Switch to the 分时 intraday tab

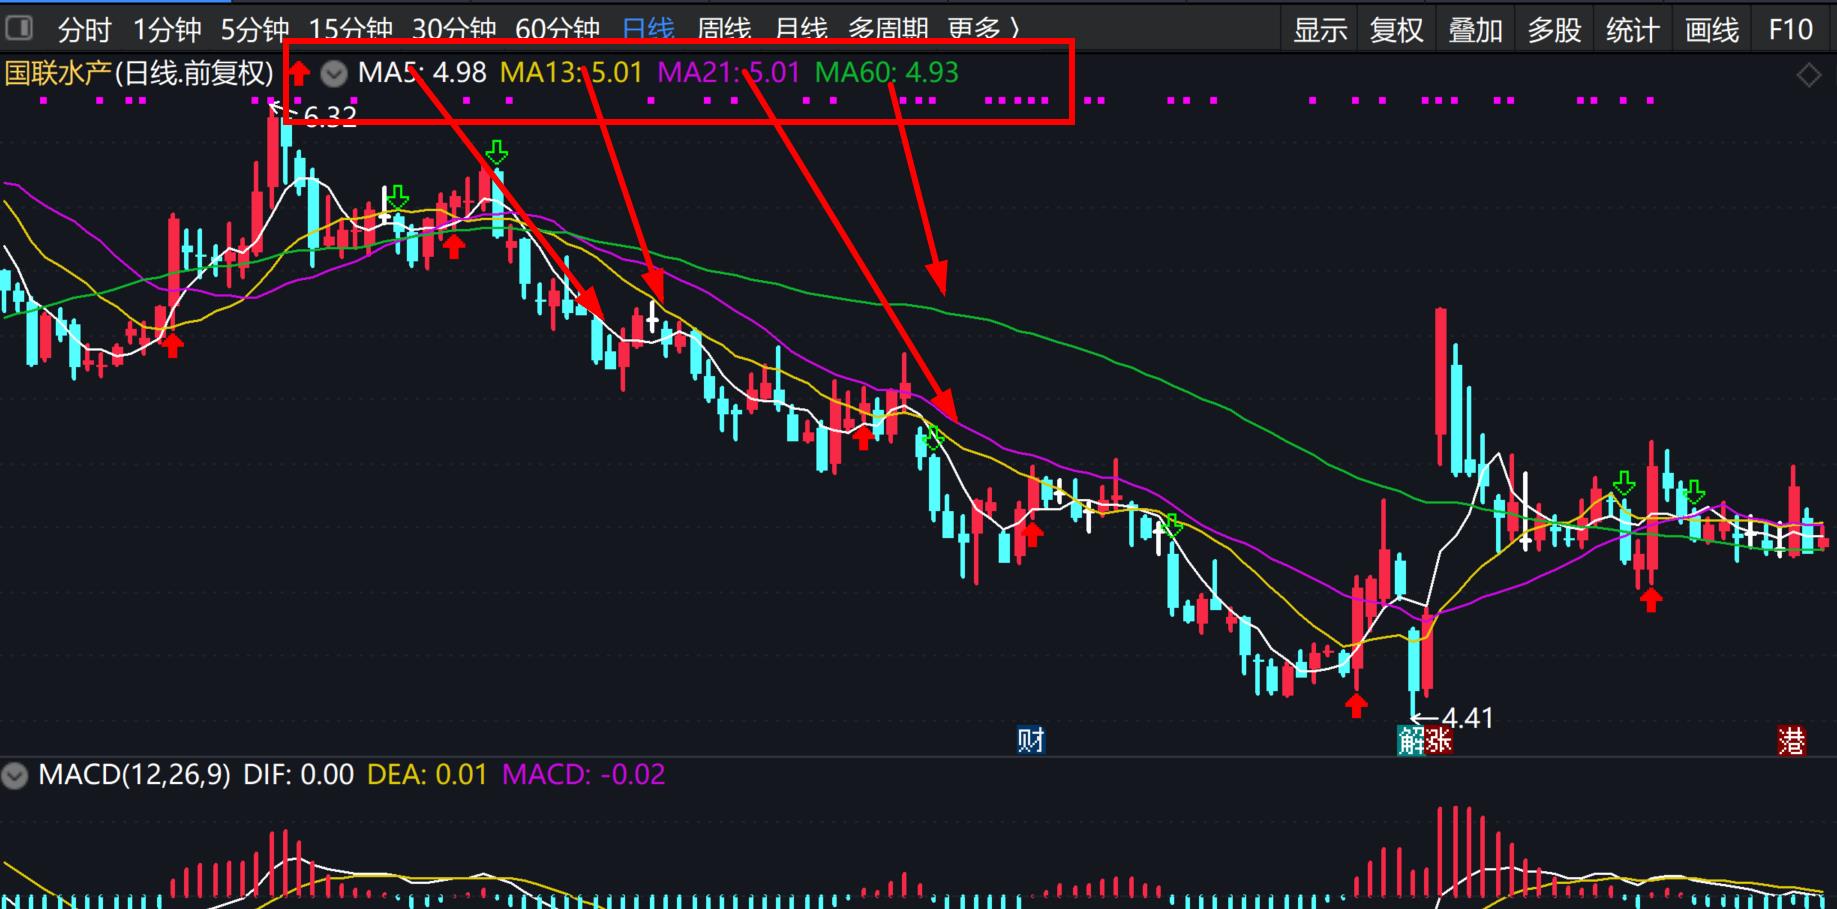[x=84, y=29]
